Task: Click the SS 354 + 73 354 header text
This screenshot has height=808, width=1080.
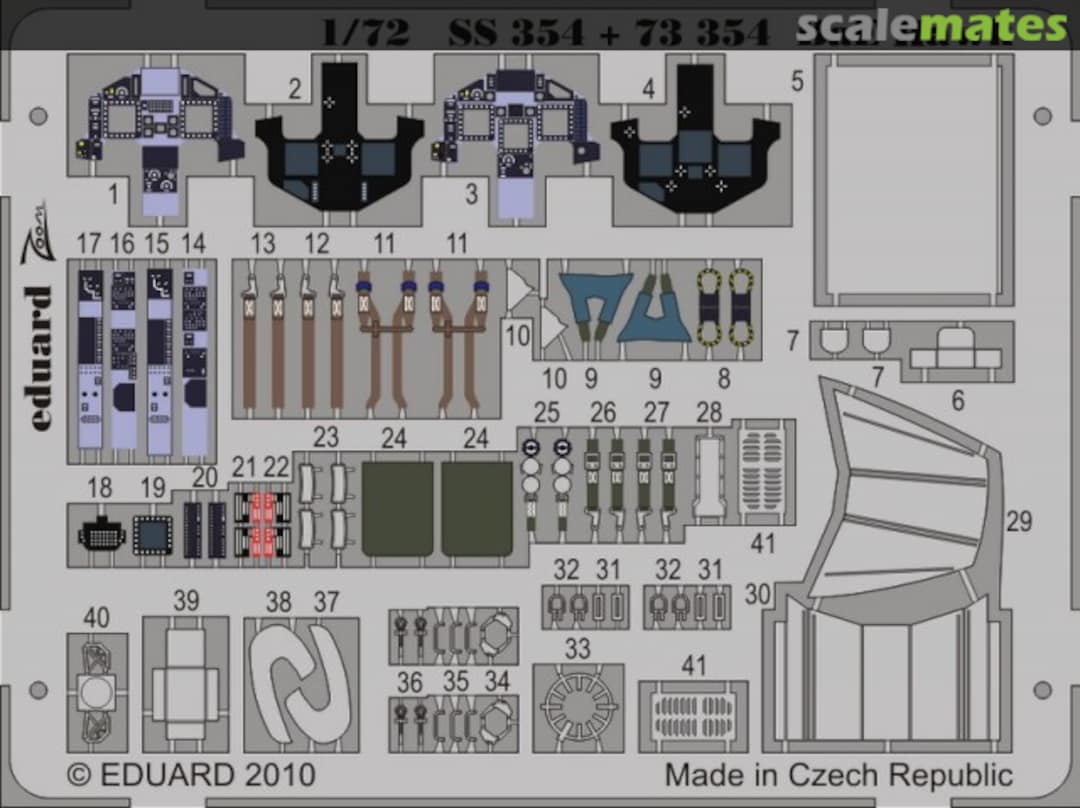Action: [608, 33]
